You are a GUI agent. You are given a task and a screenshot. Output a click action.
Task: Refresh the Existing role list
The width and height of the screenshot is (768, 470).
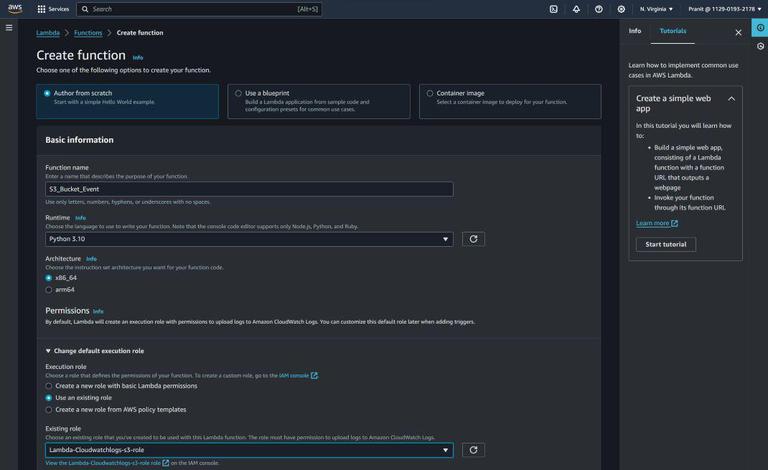473,450
